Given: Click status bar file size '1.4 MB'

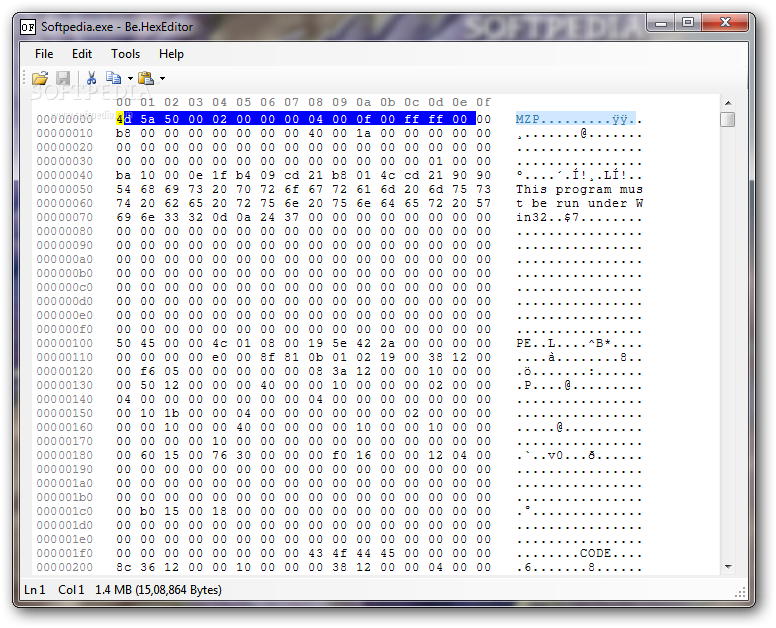Looking at the screenshot, I should 114,590.
